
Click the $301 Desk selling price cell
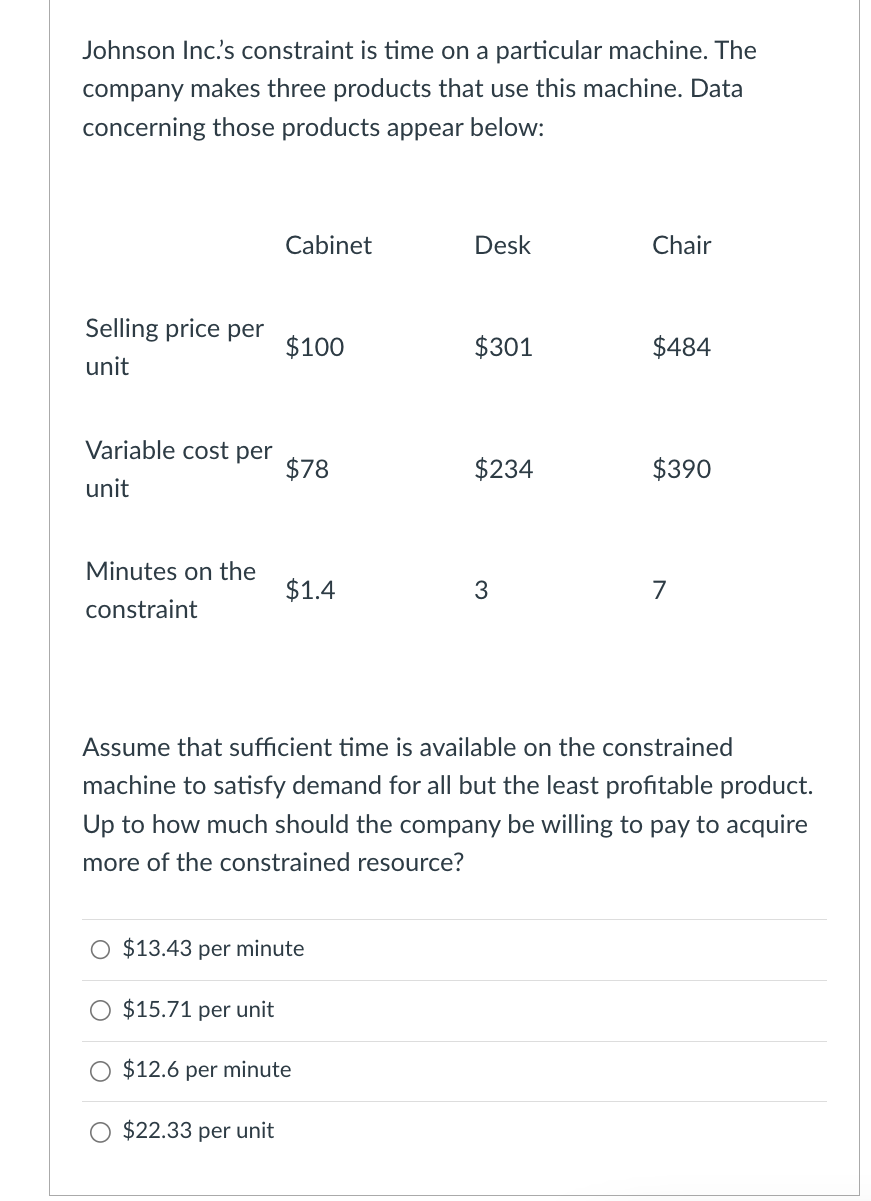point(503,347)
